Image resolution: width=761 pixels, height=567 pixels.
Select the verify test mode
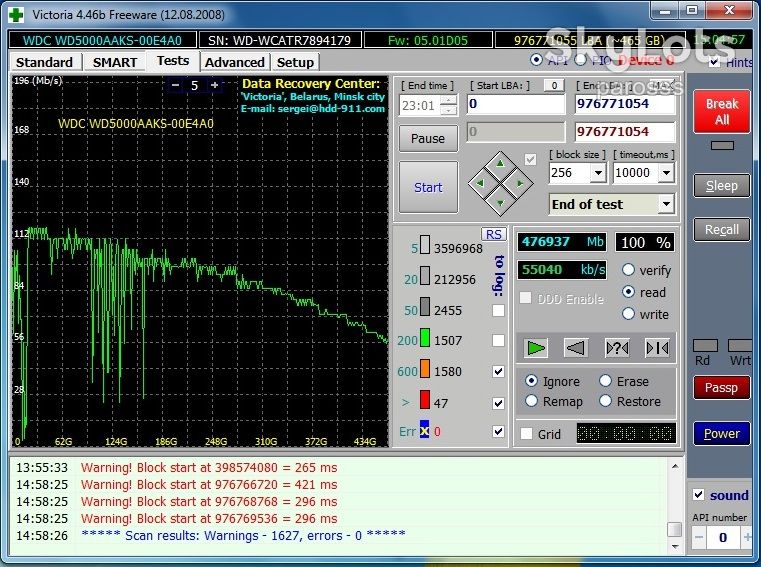click(x=628, y=269)
